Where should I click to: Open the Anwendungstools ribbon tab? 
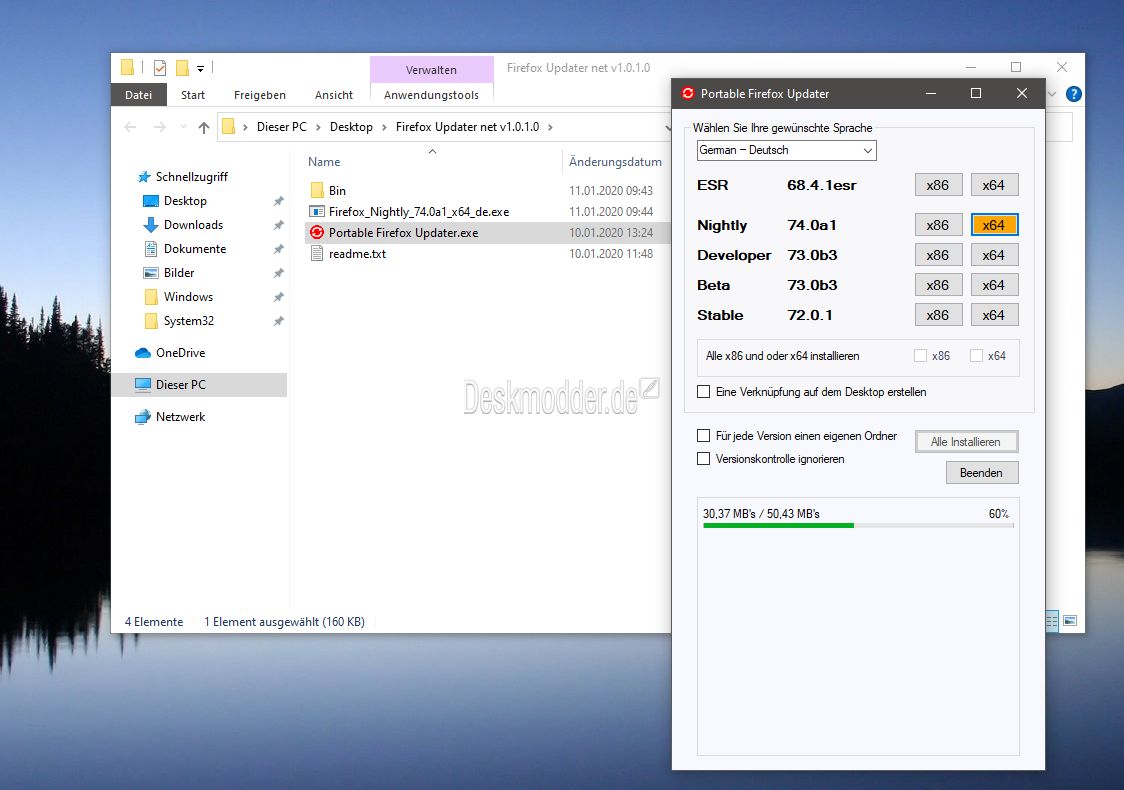(x=432, y=95)
